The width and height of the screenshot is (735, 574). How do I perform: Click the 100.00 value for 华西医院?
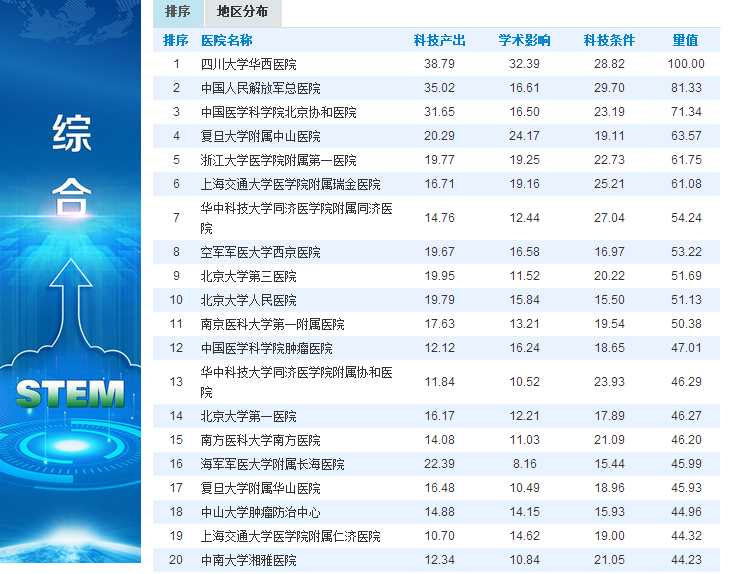point(686,64)
